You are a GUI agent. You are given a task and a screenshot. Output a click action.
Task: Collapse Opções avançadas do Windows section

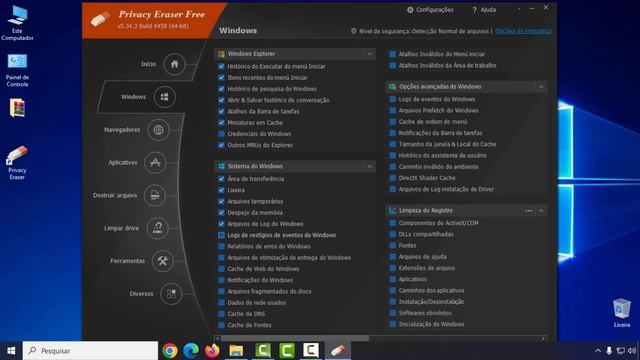541,87
